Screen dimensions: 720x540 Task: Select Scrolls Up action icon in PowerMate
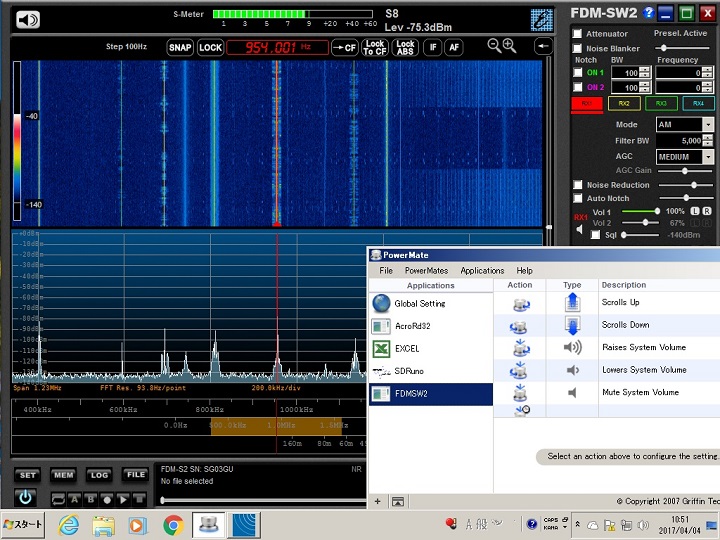[521, 304]
